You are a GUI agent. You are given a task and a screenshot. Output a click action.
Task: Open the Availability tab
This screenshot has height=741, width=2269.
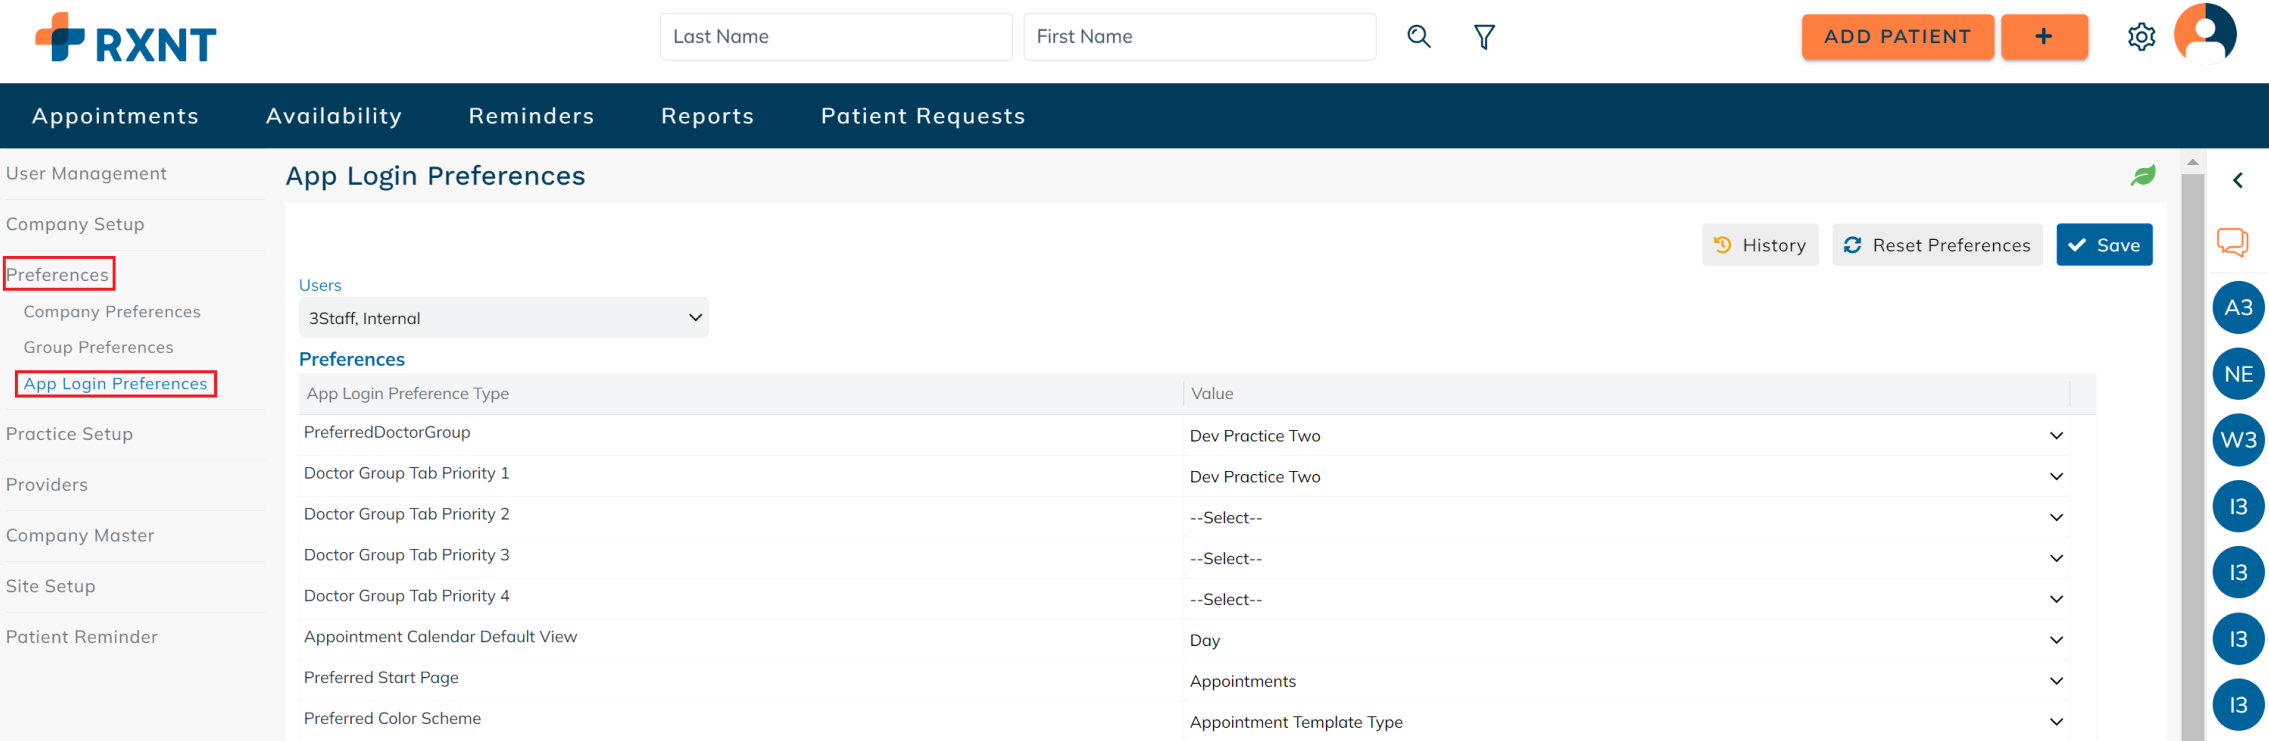click(334, 116)
